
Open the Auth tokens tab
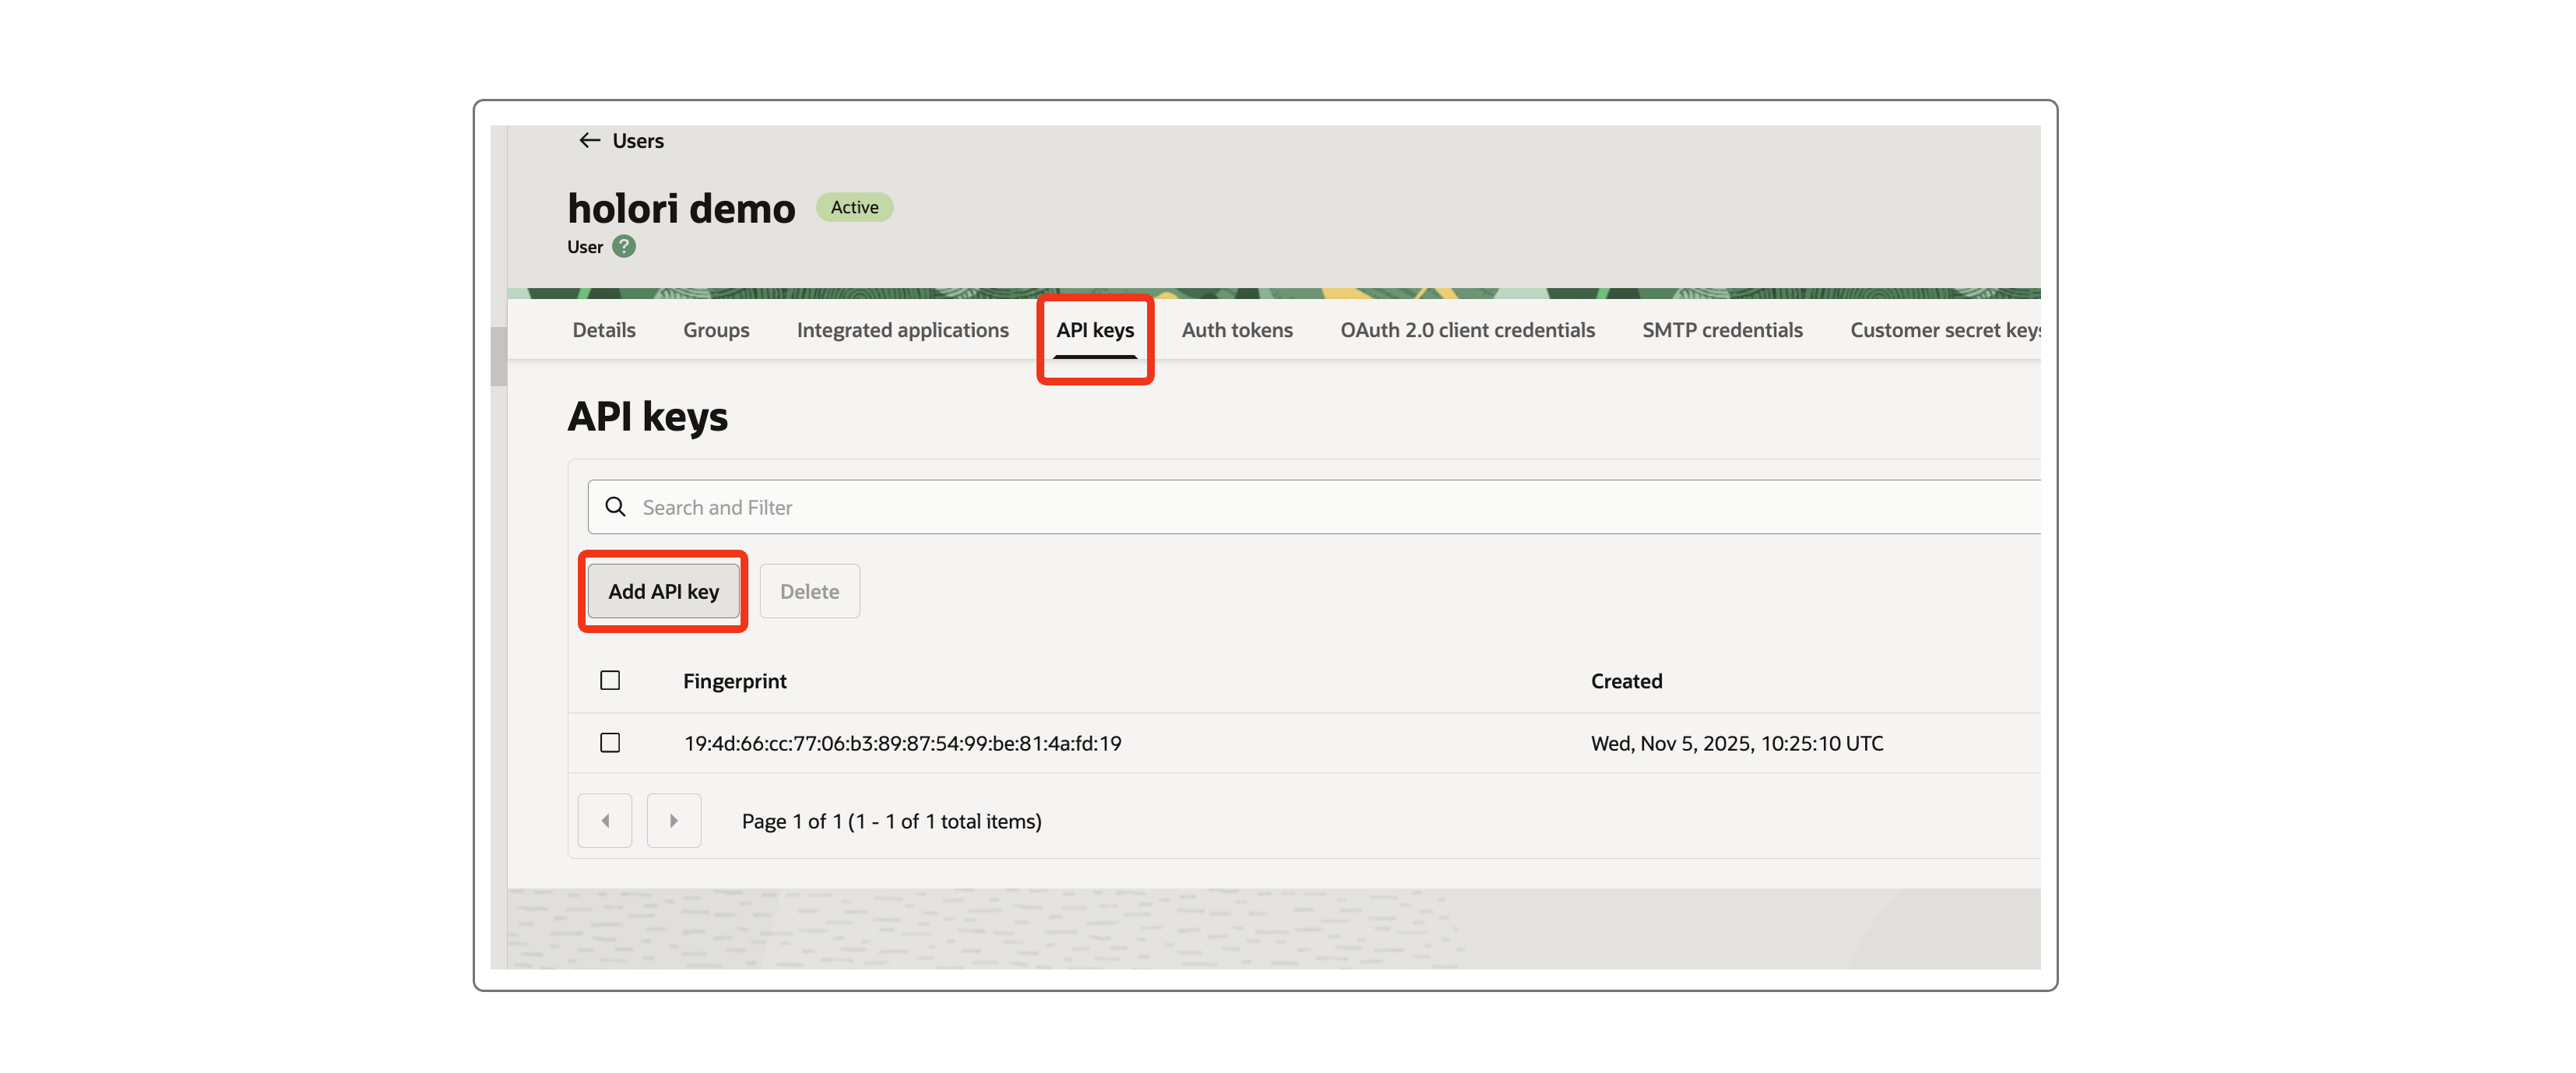pos(1237,330)
